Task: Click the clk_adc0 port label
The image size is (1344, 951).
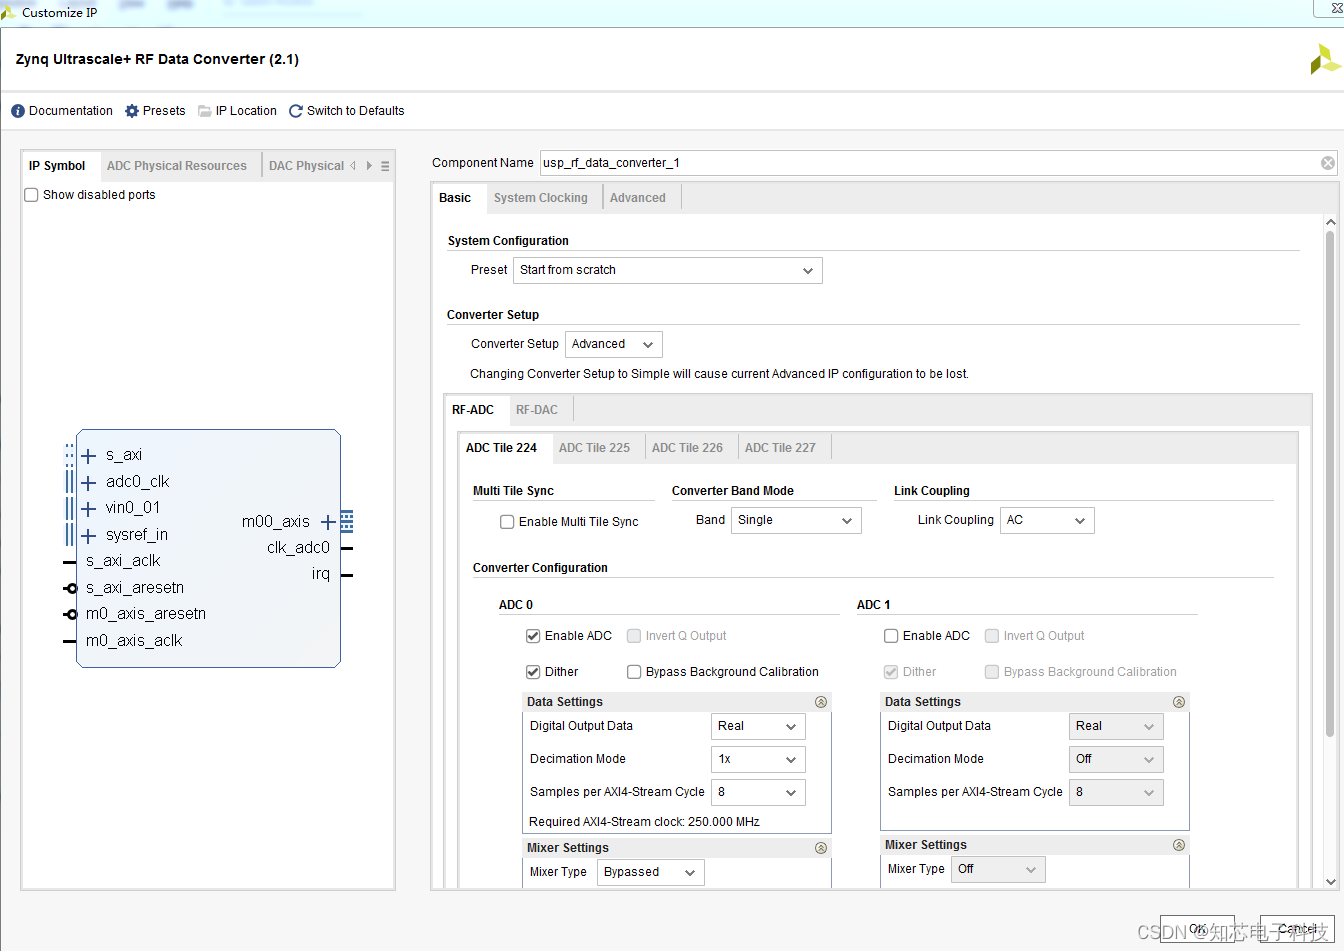Action: (298, 548)
